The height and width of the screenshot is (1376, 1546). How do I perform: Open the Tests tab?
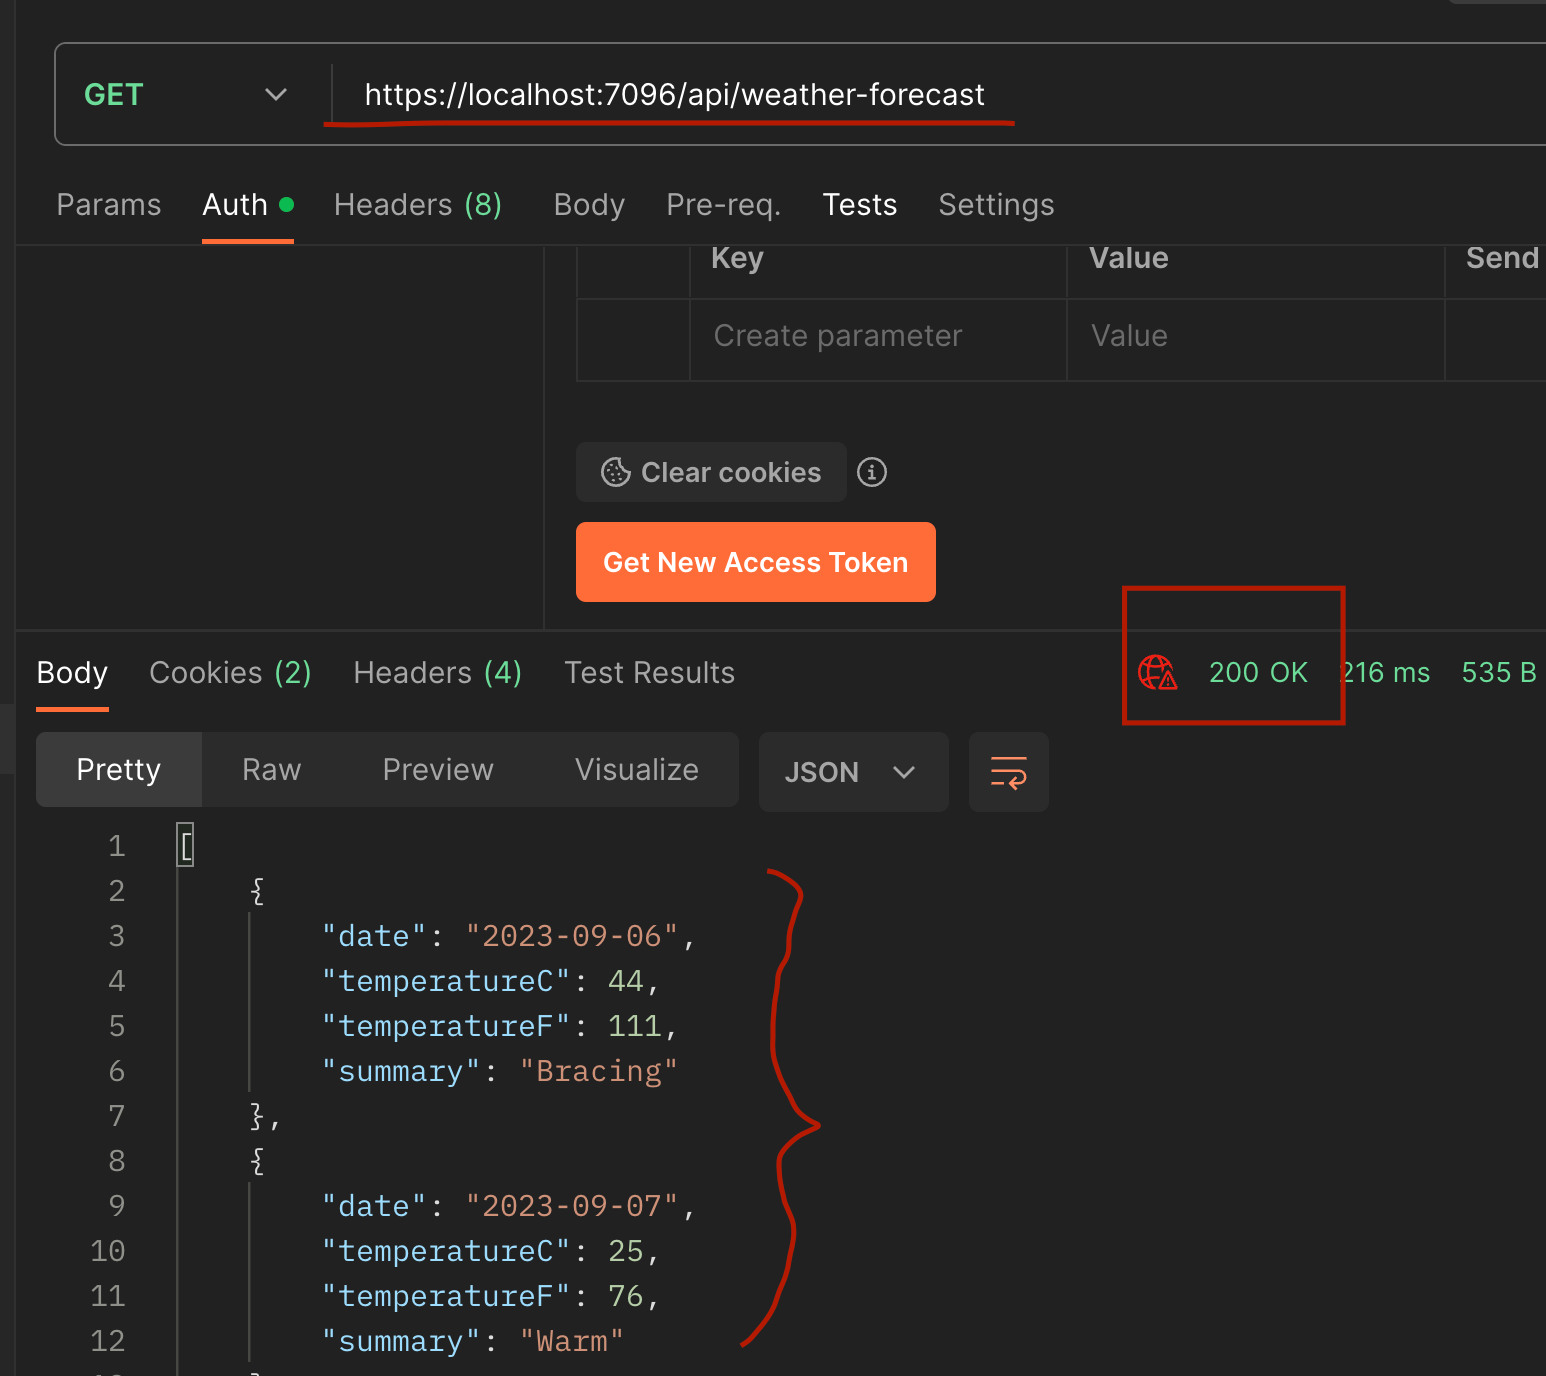click(859, 205)
